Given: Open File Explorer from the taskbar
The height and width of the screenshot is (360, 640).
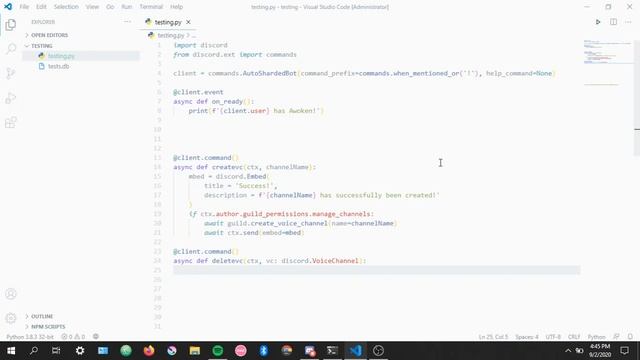Looking at the screenshot, I should 195,351.
